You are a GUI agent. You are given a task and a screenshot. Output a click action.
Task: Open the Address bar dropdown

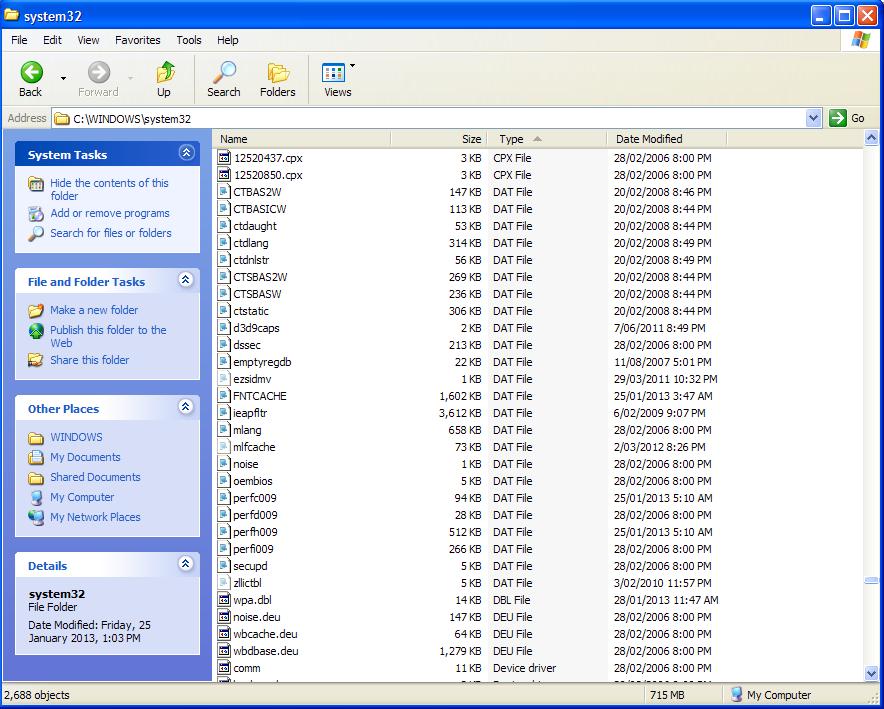pos(813,118)
